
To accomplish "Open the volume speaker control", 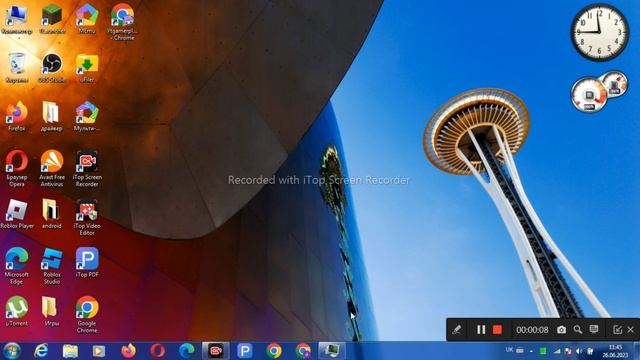I will (579, 351).
